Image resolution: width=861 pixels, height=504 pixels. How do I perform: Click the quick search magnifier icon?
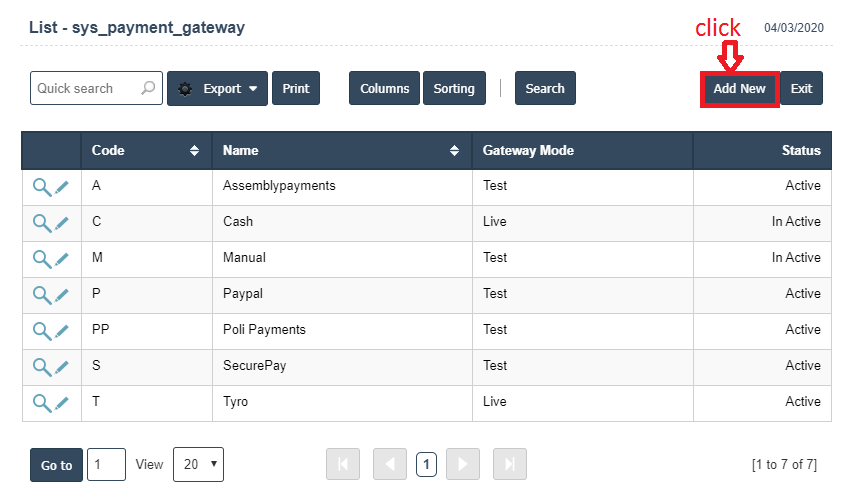click(x=148, y=88)
